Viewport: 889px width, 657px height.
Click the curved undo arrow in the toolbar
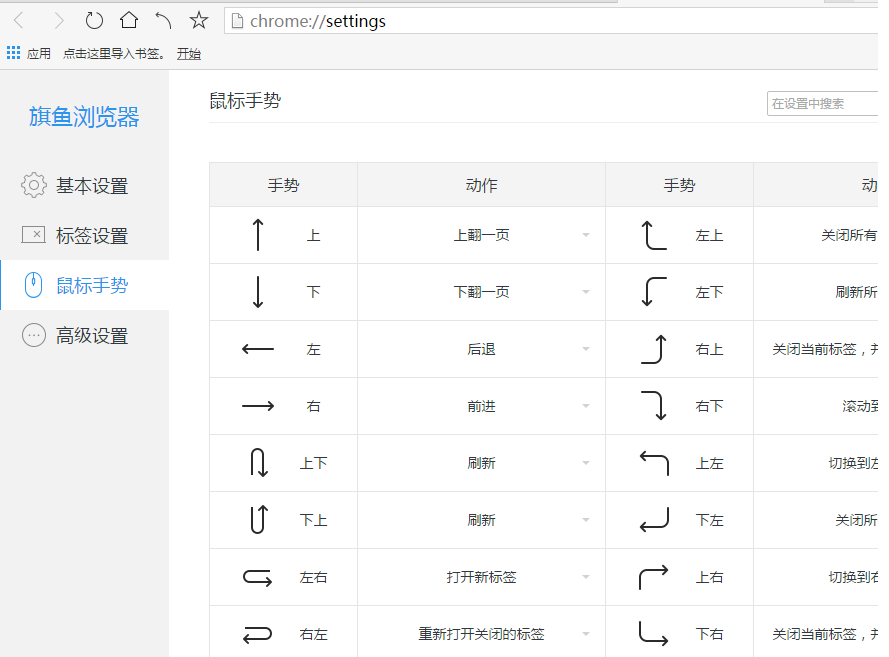click(165, 20)
